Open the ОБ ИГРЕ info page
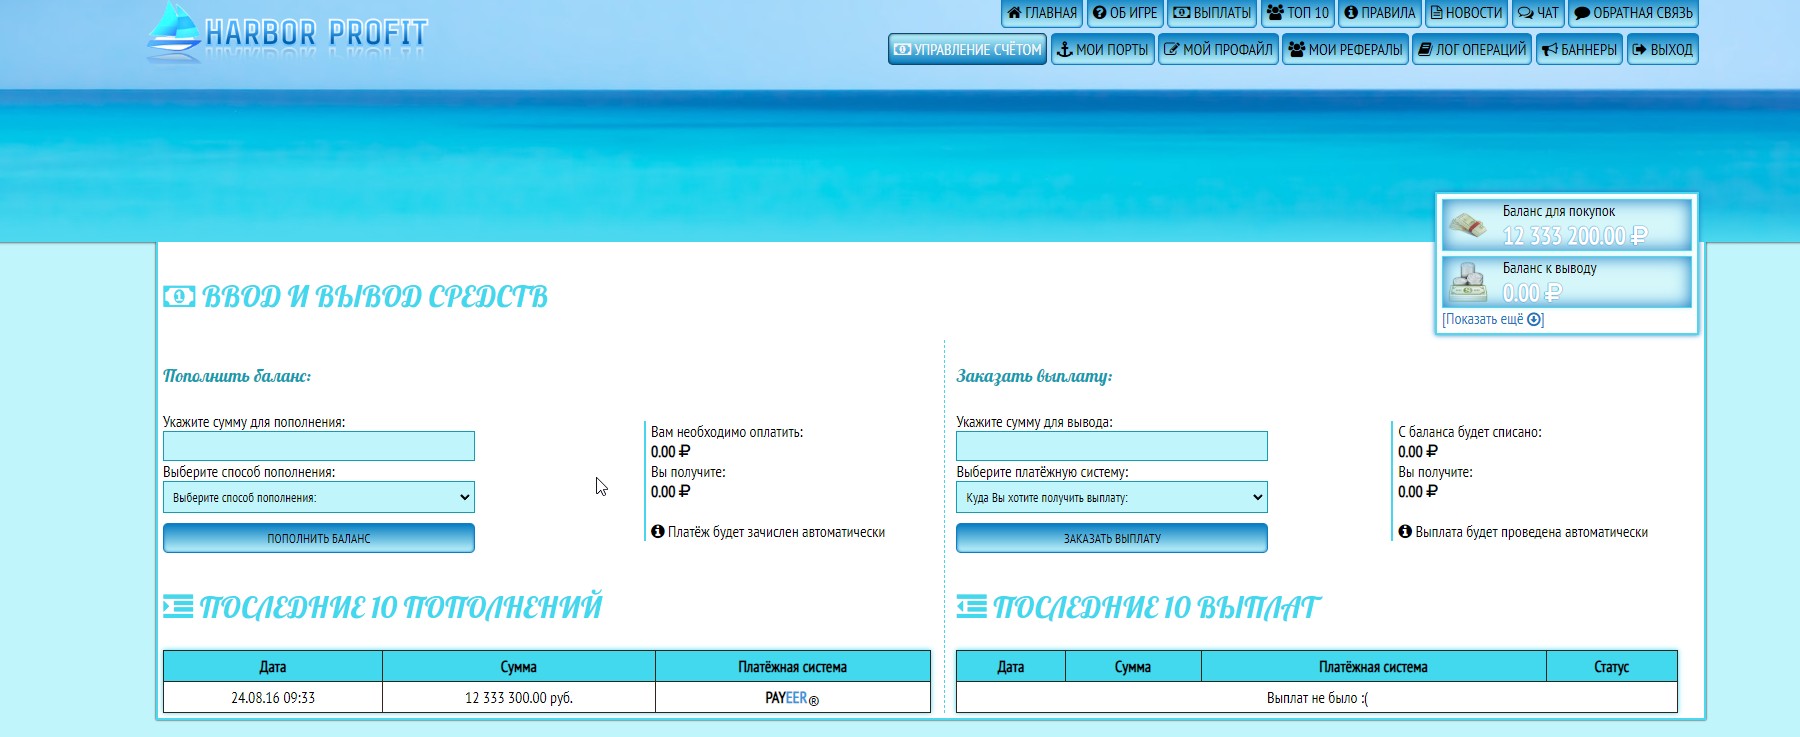 click(x=1125, y=13)
